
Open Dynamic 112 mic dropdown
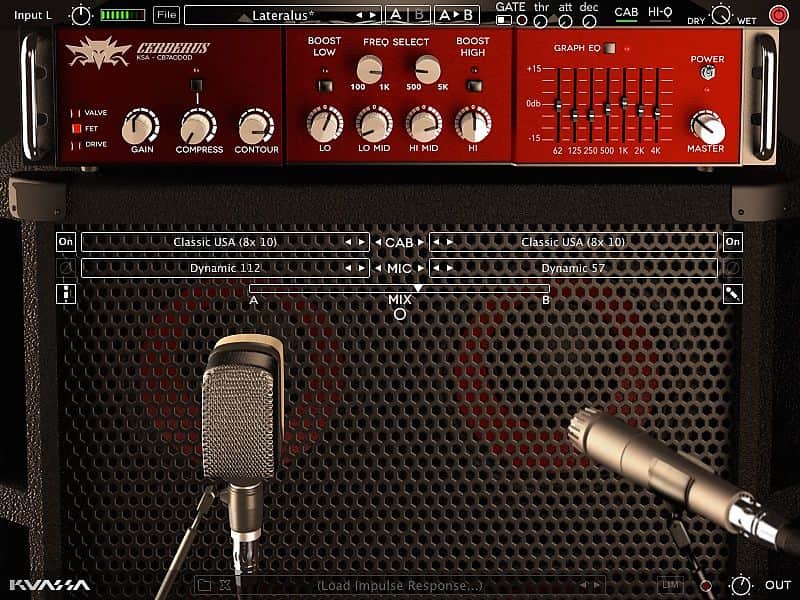225,268
